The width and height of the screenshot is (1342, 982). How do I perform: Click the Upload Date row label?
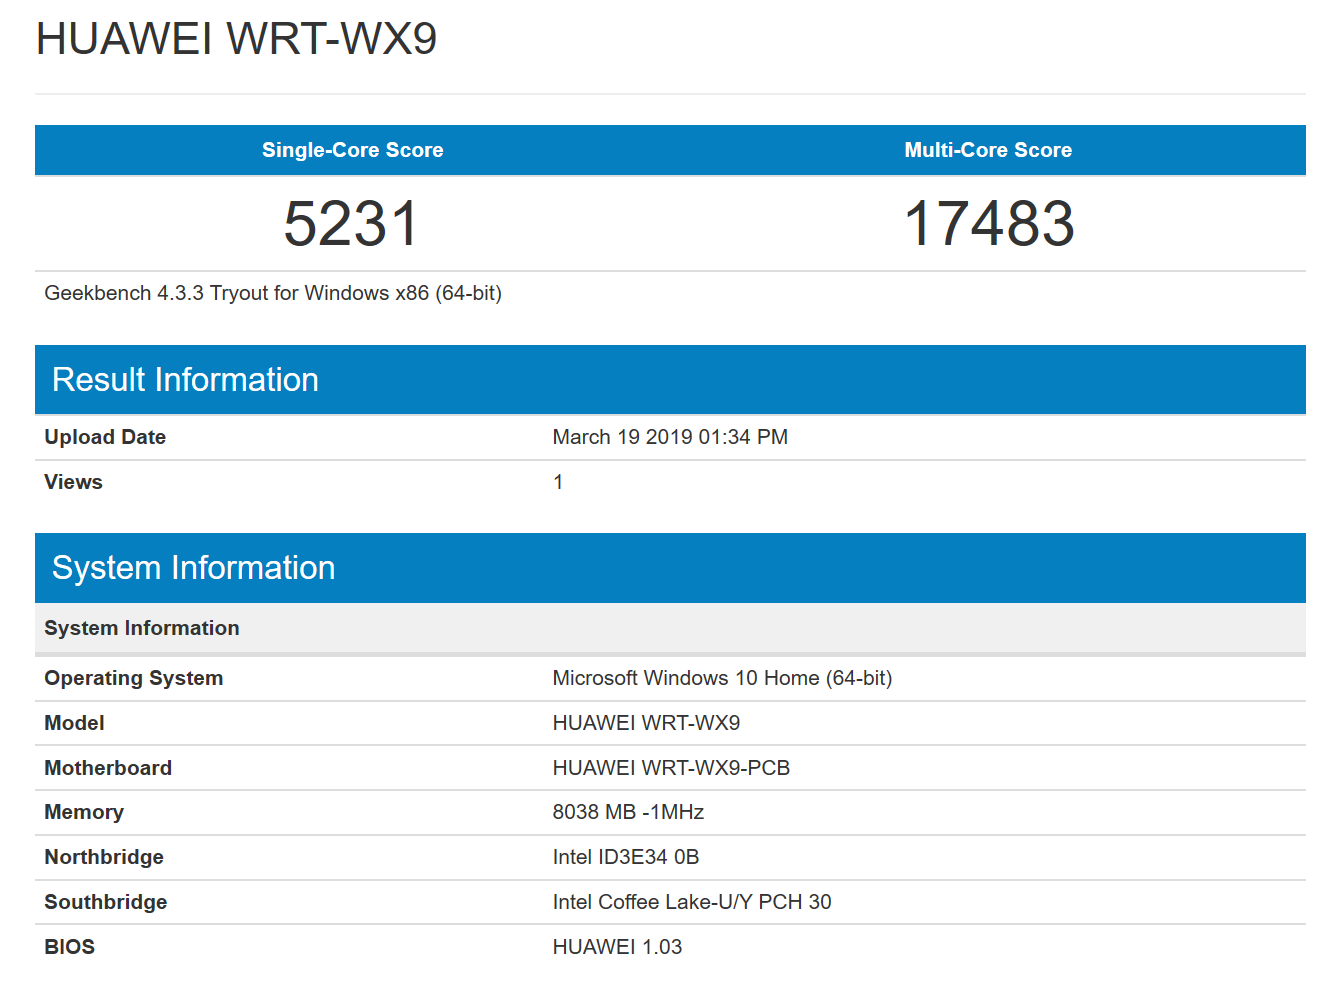(x=105, y=437)
